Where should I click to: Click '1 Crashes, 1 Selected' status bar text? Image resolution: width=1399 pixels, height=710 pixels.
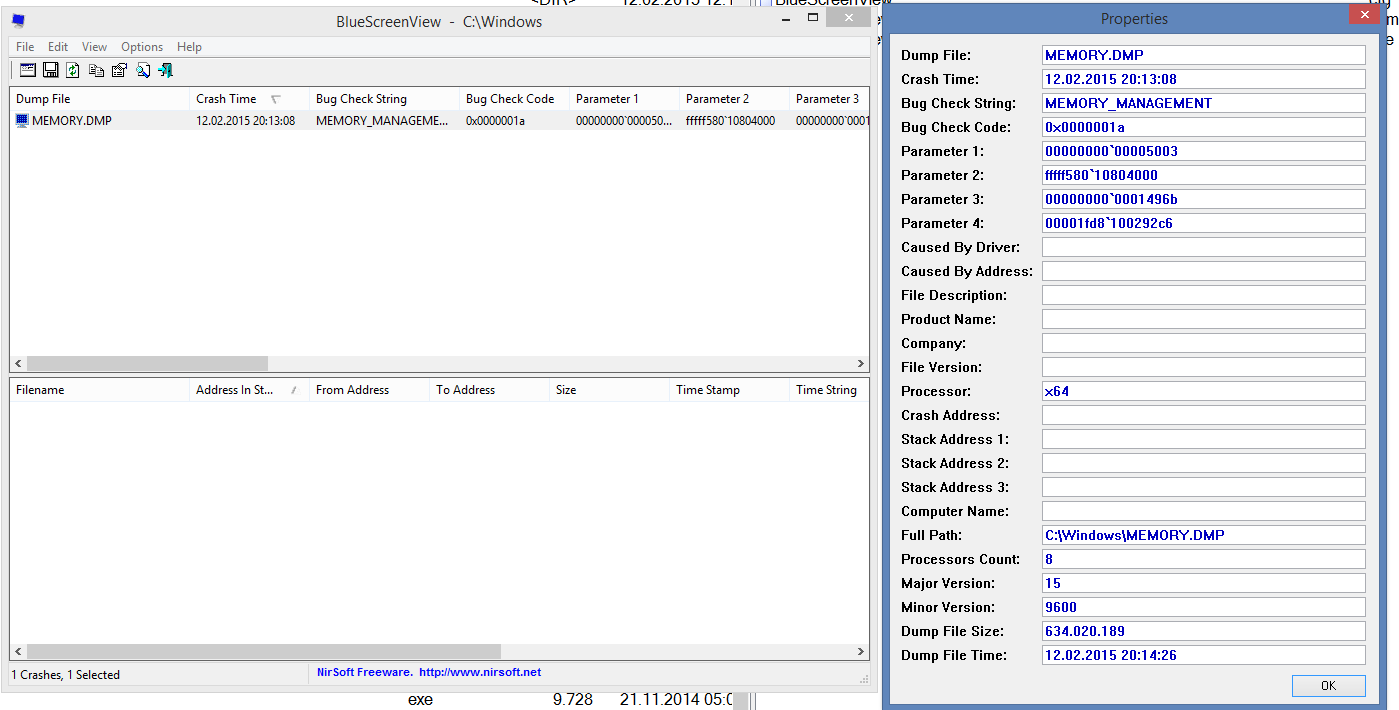tap(66, 675)
